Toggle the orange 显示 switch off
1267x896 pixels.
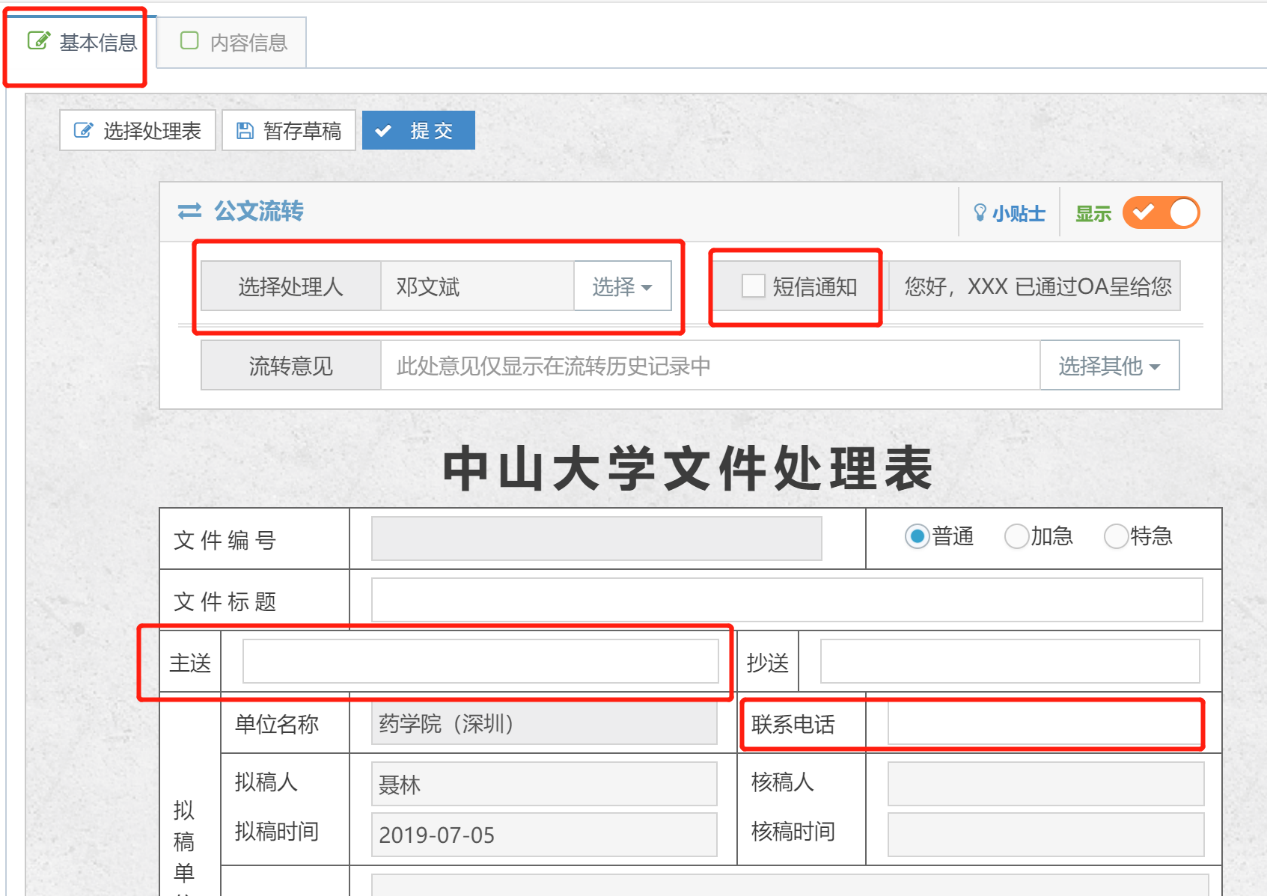(x=1160, y=213)
